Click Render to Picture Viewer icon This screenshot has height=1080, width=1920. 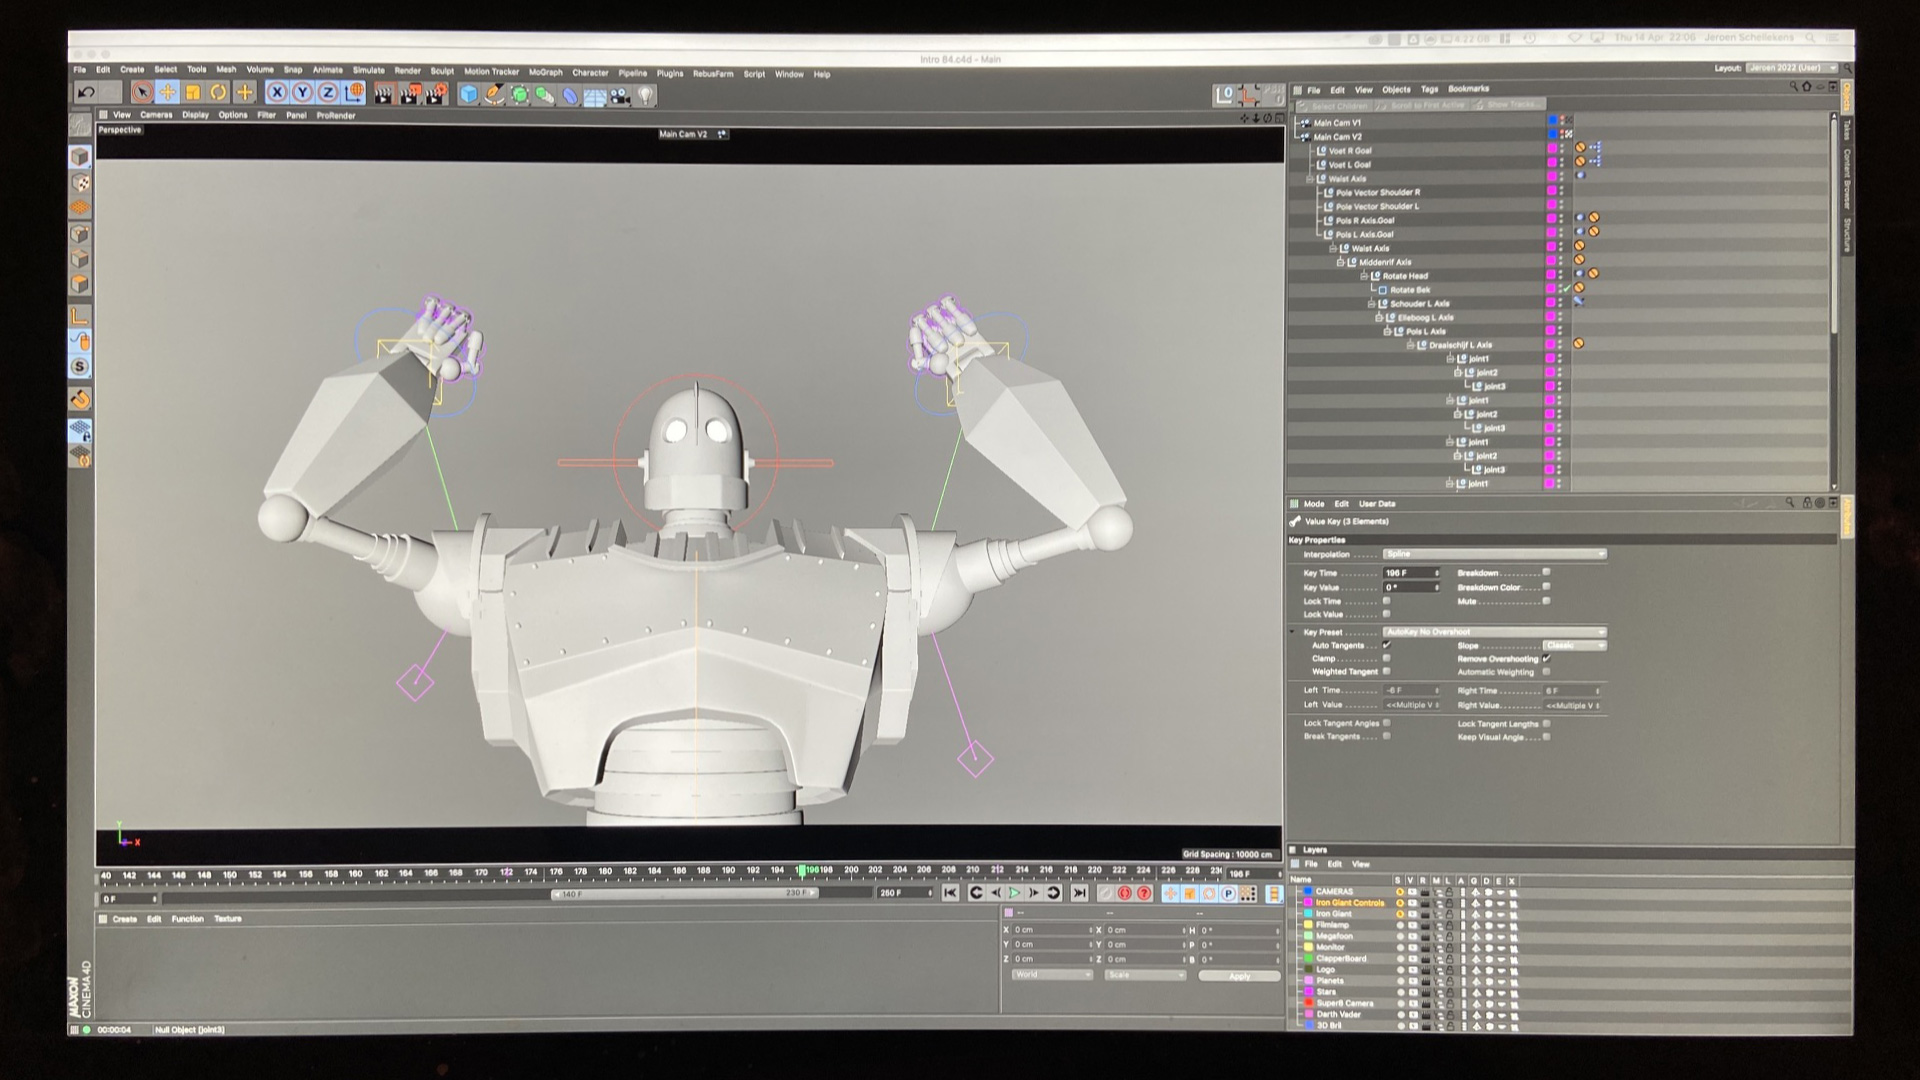(x=410, y=95)
